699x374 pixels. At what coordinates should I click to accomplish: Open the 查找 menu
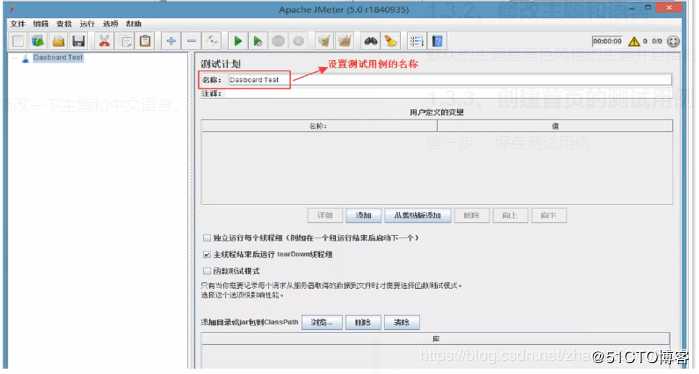(x=64, y=24)
